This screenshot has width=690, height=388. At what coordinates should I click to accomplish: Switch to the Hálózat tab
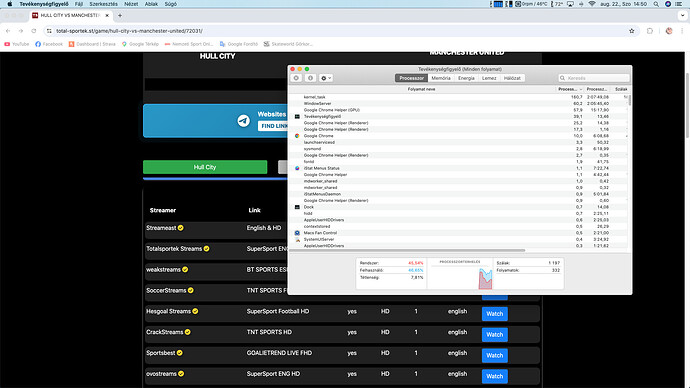coord(512,78)
